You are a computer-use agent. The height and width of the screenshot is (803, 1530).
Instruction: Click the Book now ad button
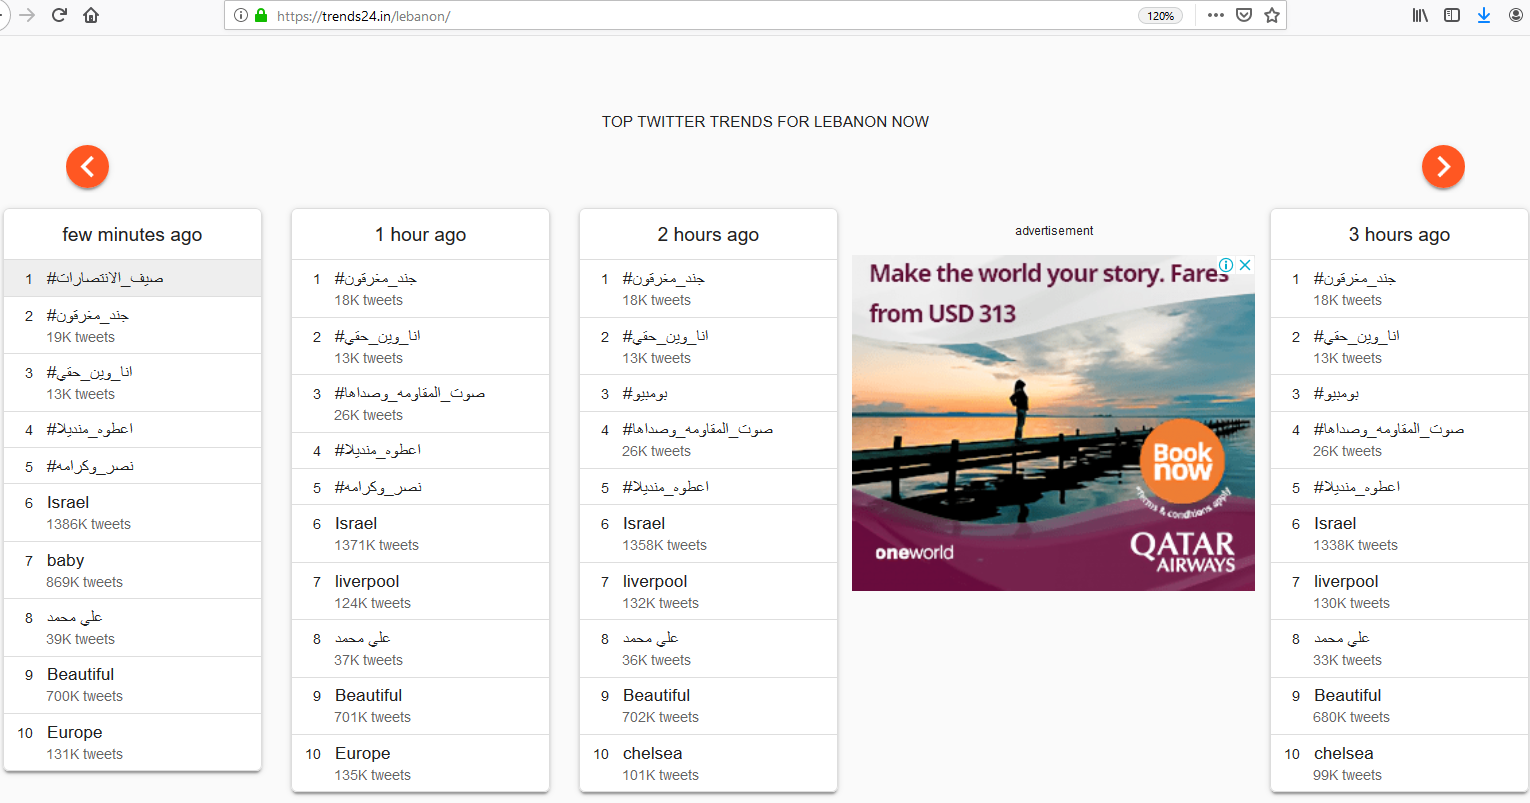pyautogui.click(x=1182, y=462)
